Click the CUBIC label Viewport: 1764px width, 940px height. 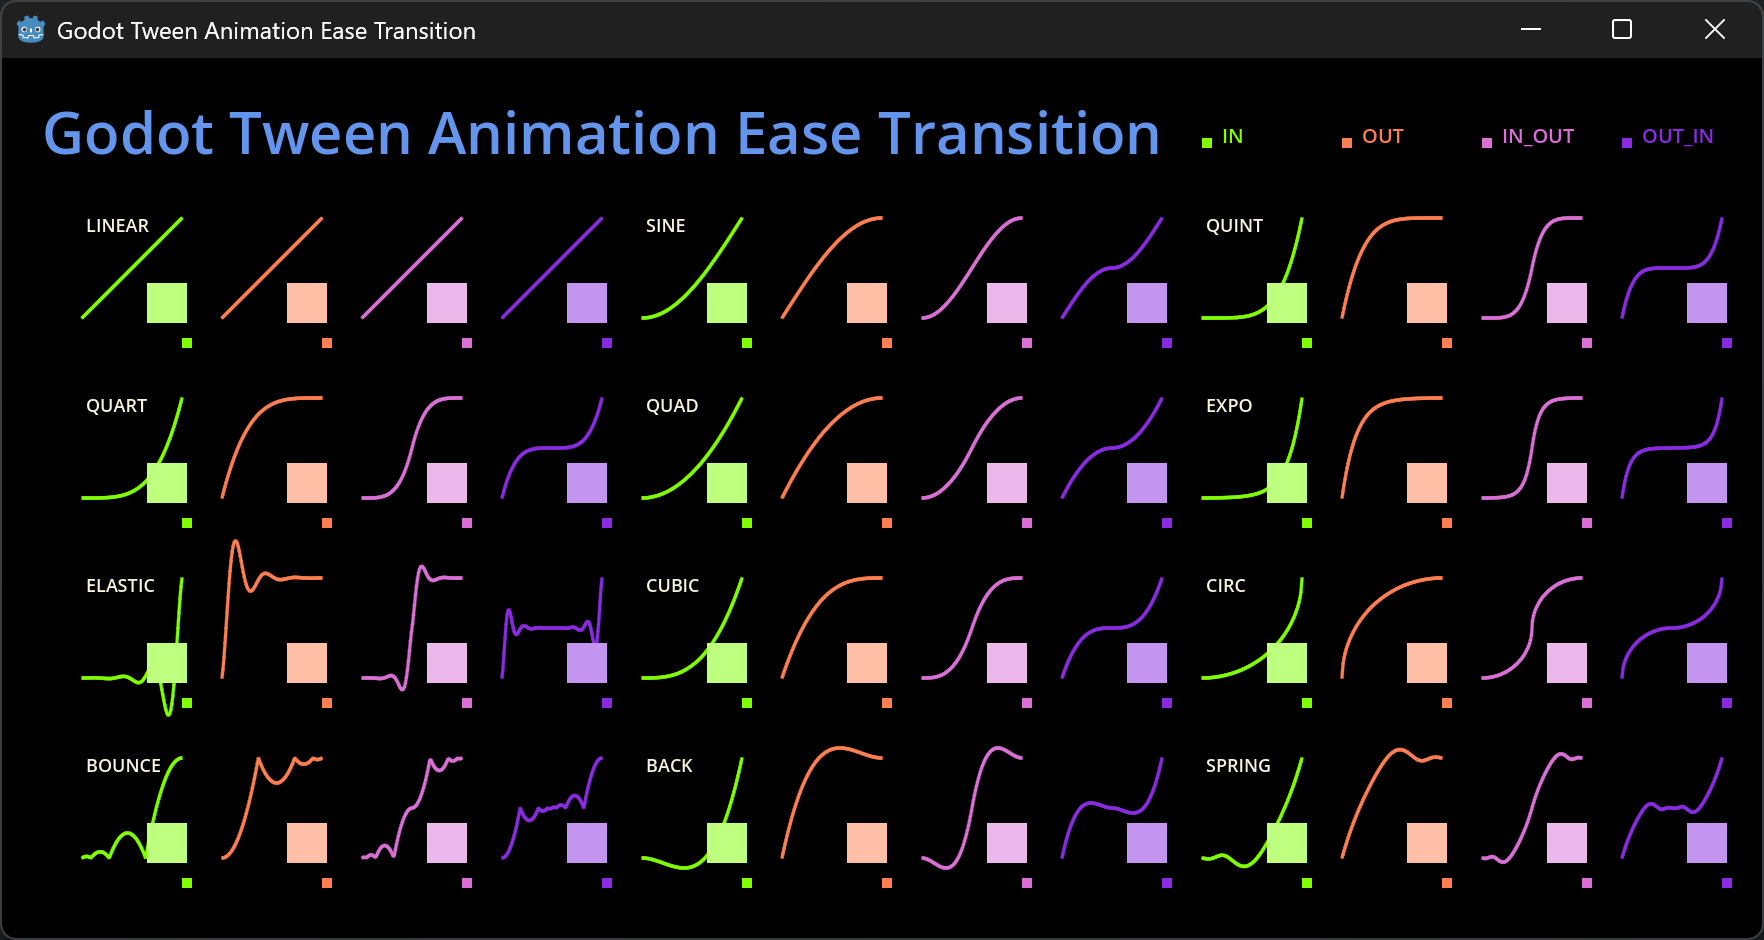672,586
